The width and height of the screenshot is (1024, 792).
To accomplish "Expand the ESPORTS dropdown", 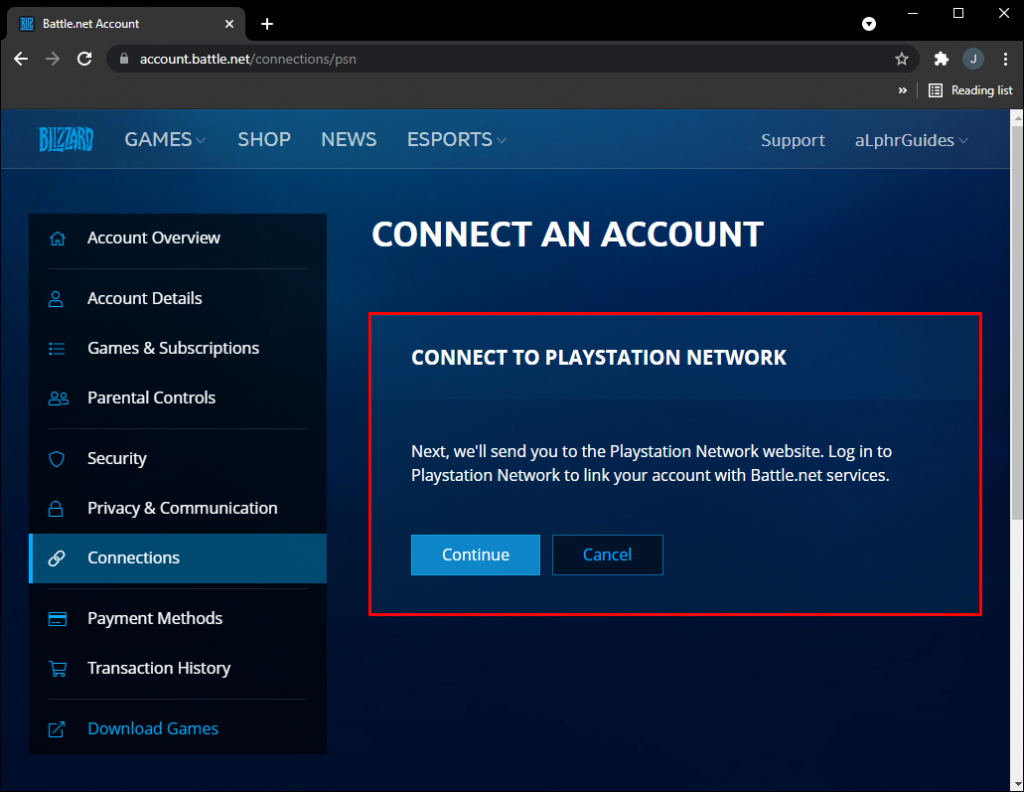I will [455, 139].
